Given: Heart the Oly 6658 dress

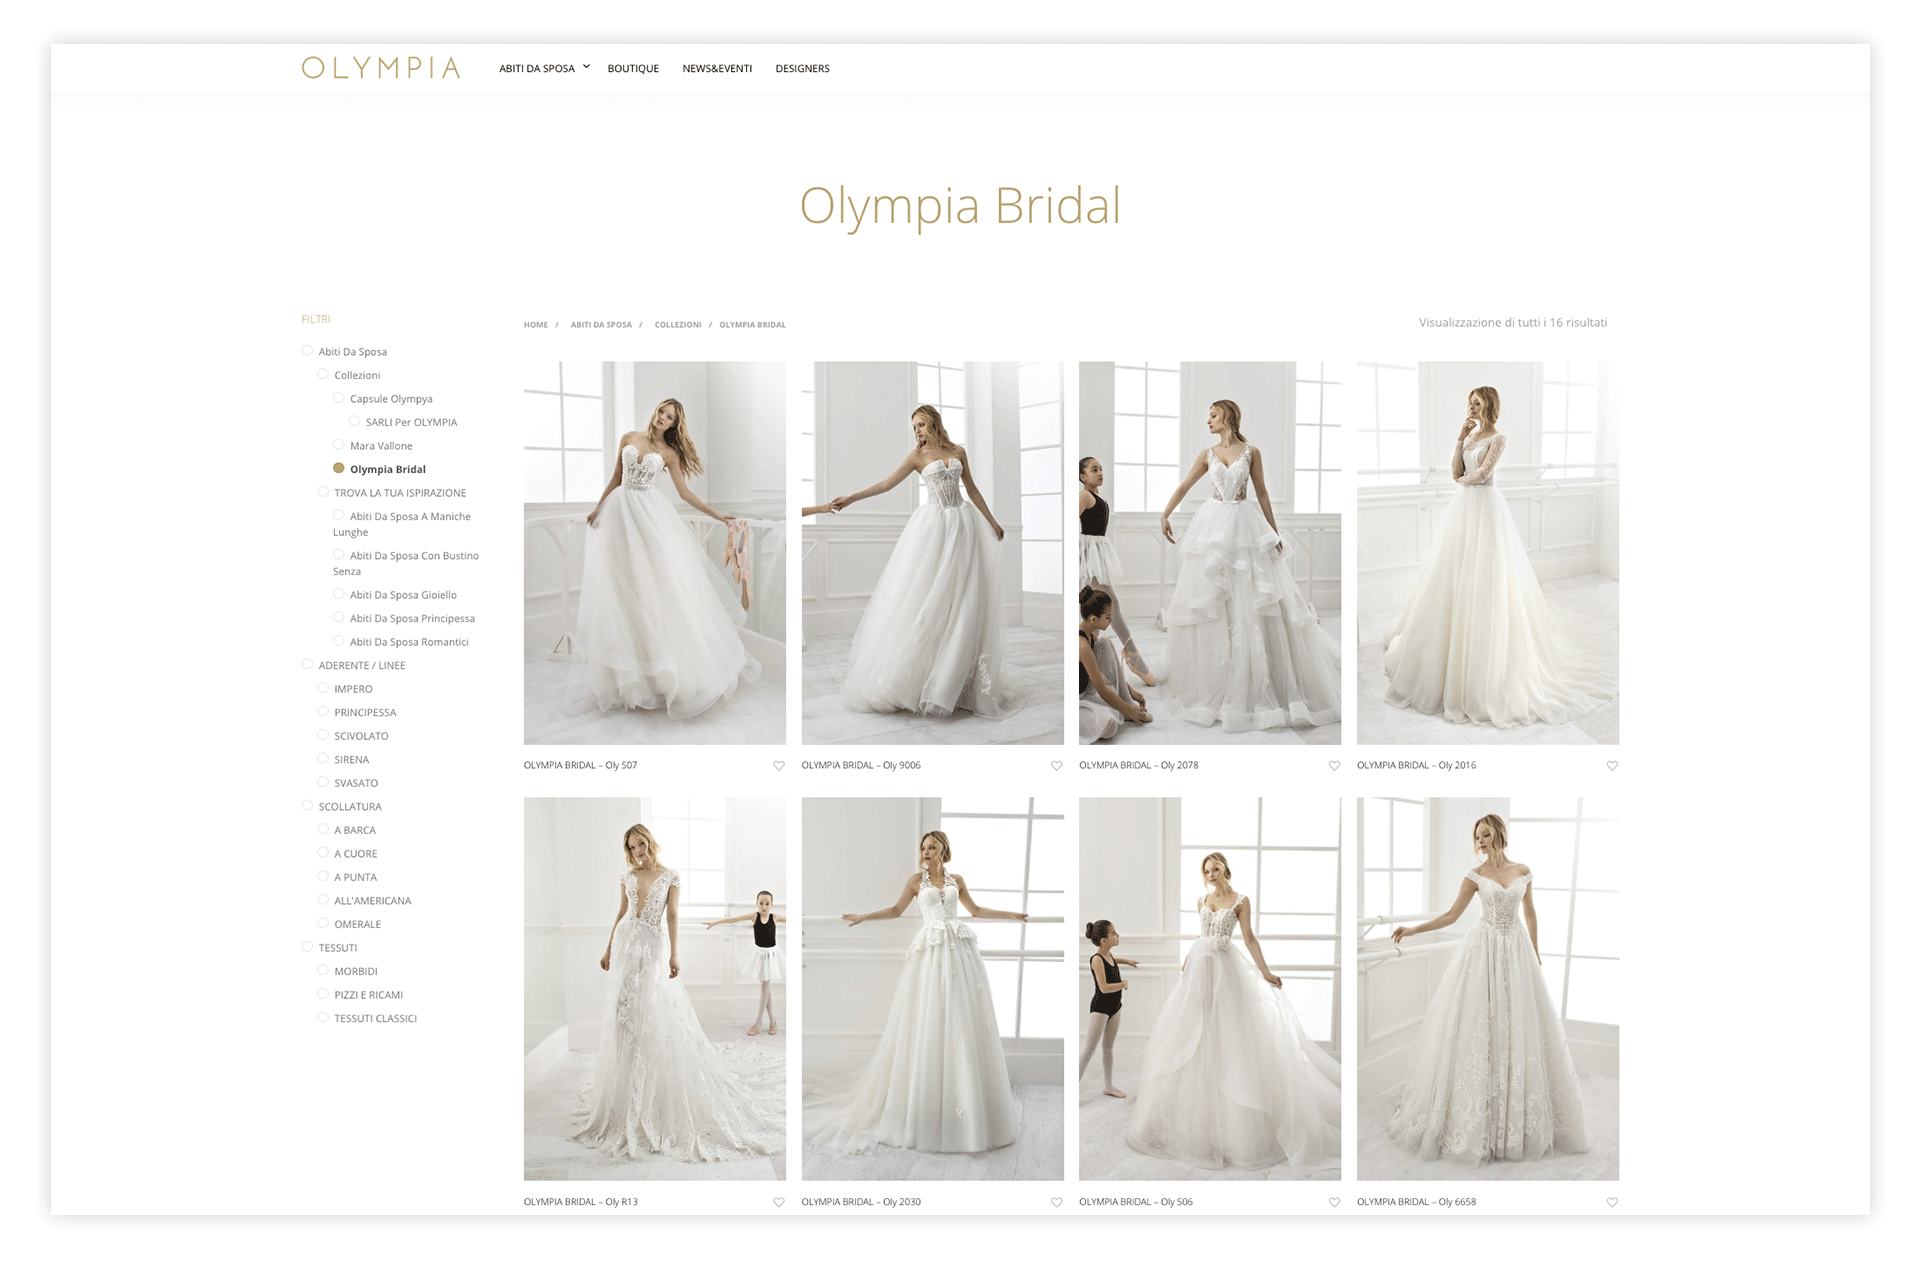Looking at the screenshot, I should (x=1611, y=1202).
